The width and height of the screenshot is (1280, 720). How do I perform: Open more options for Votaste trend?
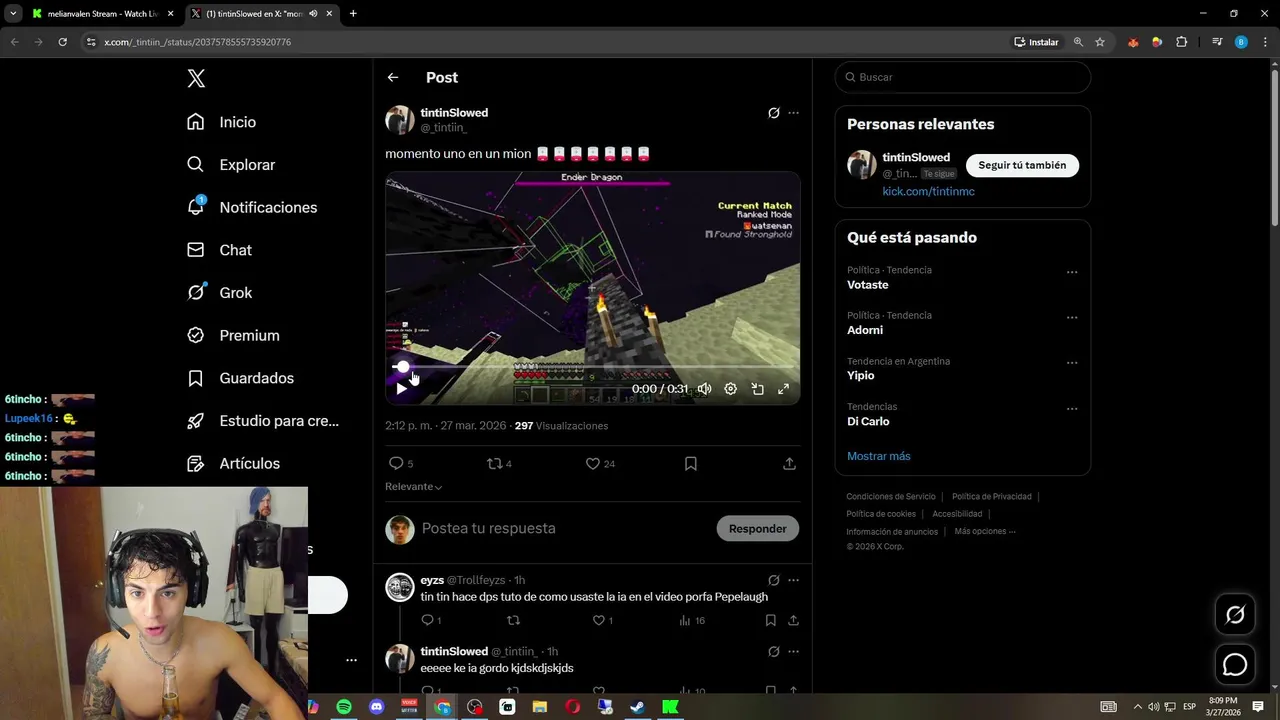click(1072, 272)
